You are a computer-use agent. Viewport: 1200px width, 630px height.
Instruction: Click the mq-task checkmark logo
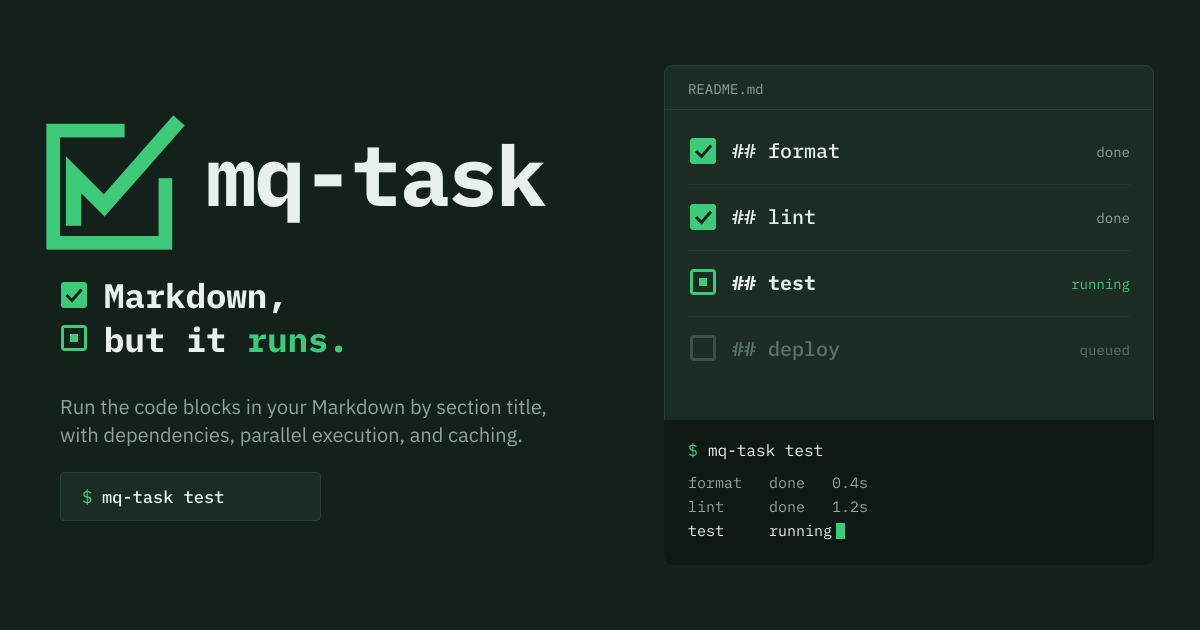coord(115,182)
